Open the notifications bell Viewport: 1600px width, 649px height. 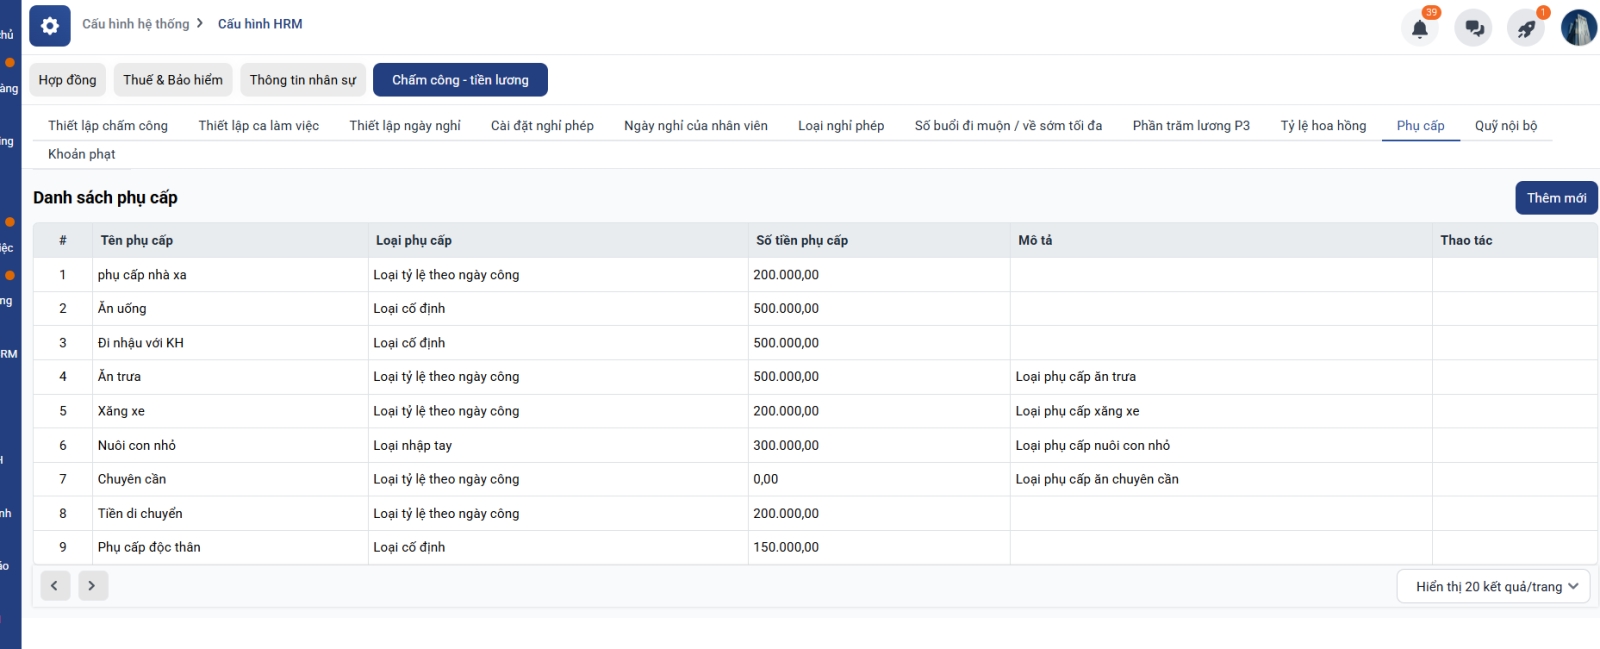(x=1419, y=29)
